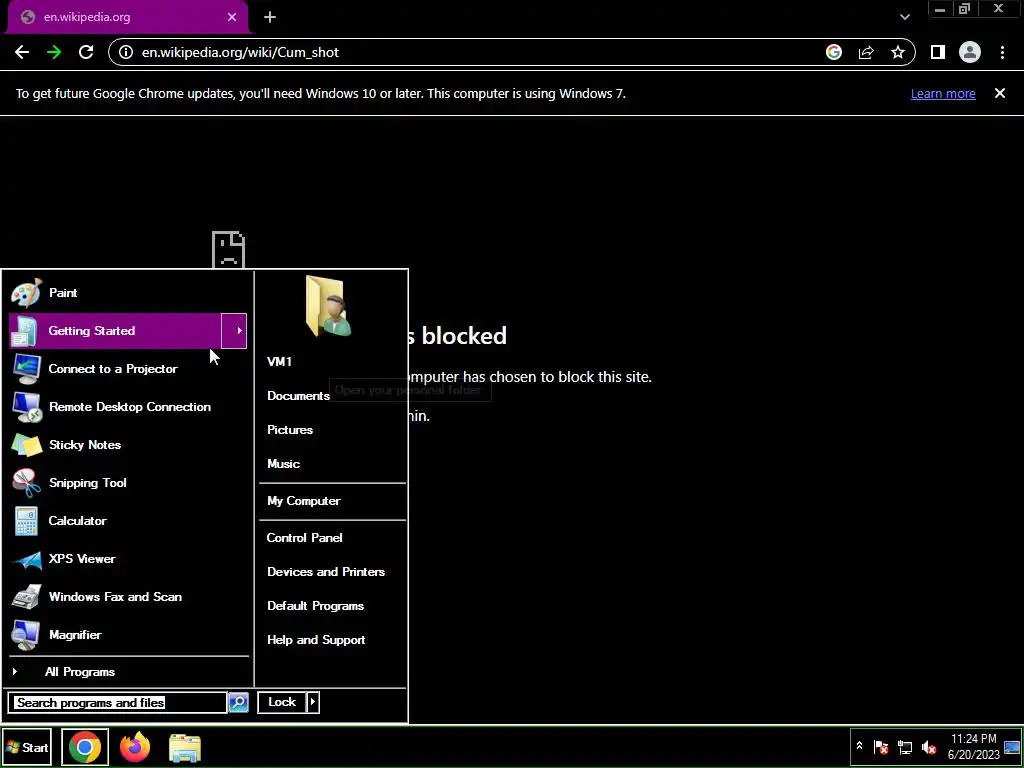Start the Calculator app

pyautogui.click(x=129, y=520)
